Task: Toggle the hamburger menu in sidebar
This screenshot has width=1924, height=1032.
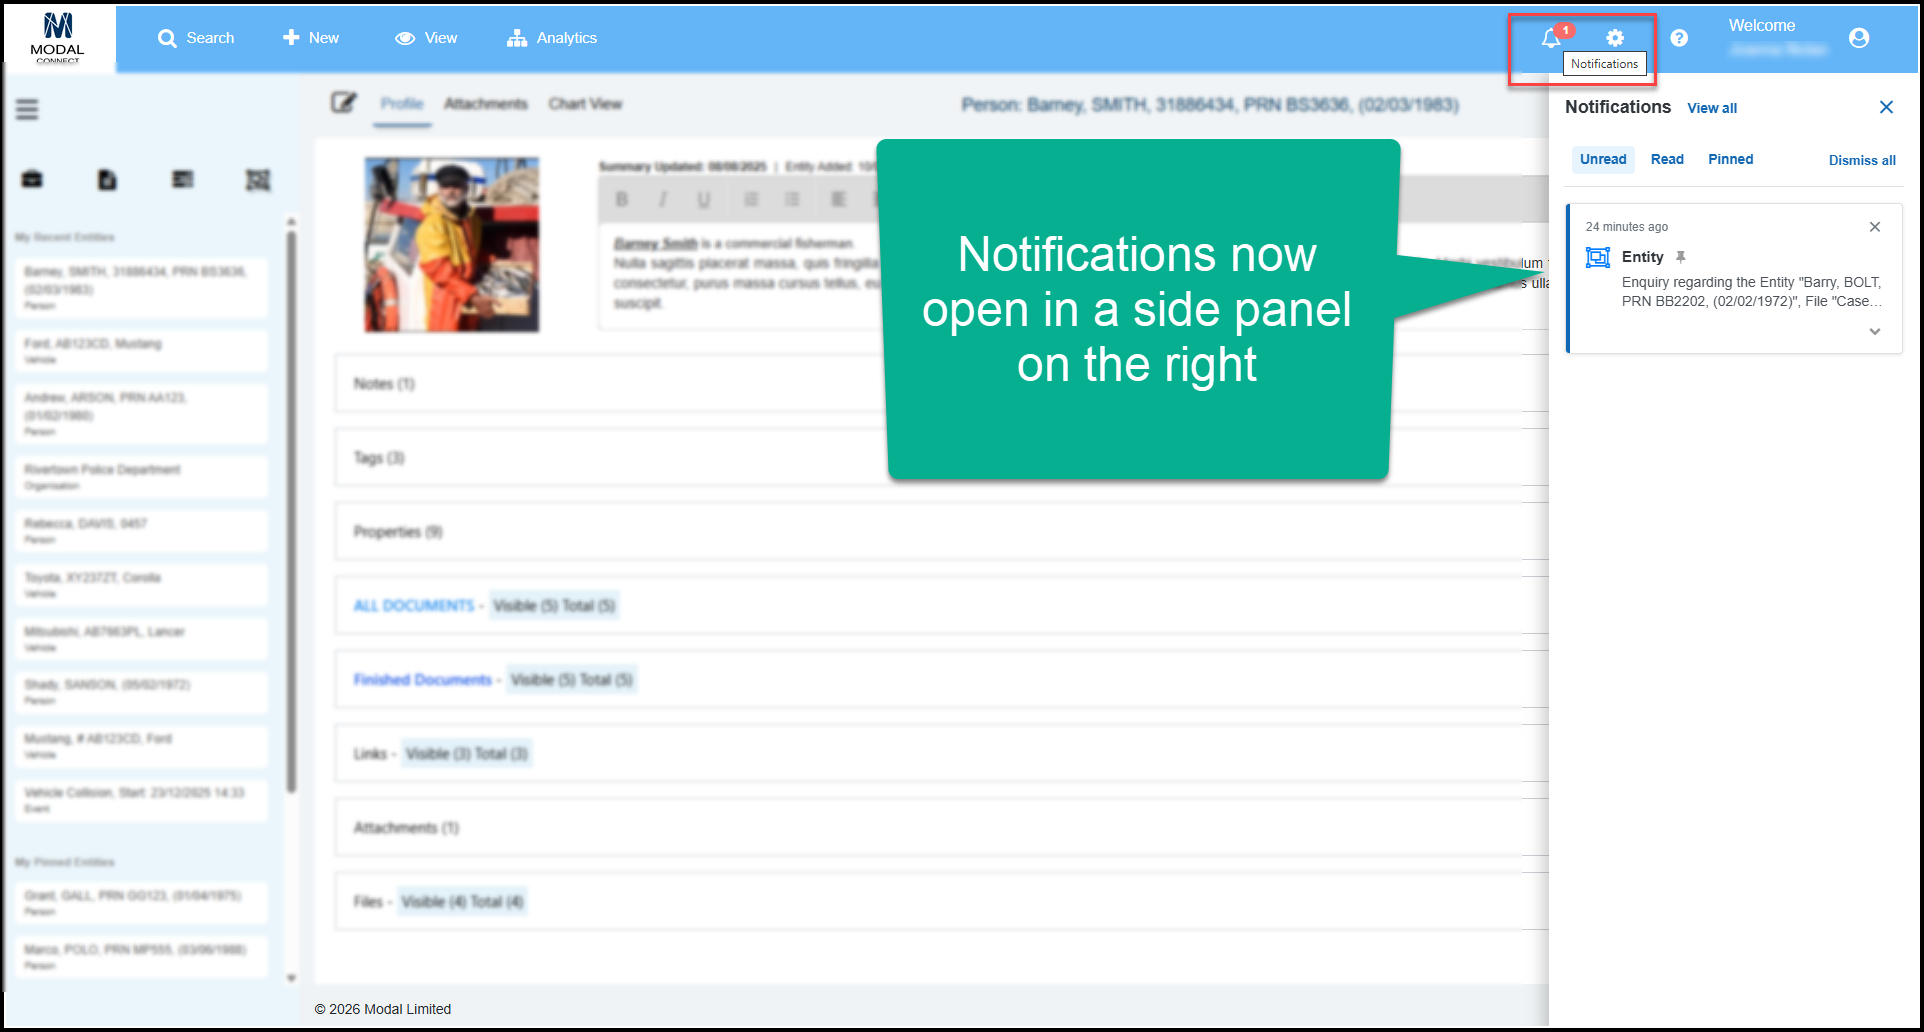Action: (x=27, y=109)
